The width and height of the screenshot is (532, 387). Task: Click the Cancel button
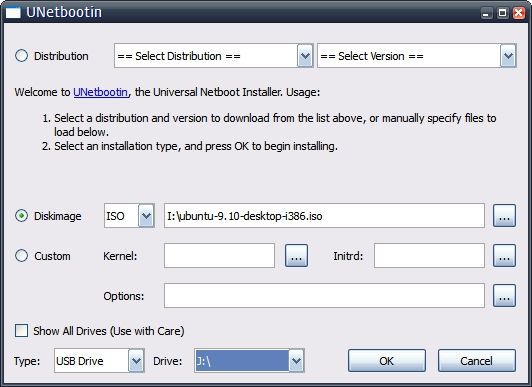pos(477,361)
